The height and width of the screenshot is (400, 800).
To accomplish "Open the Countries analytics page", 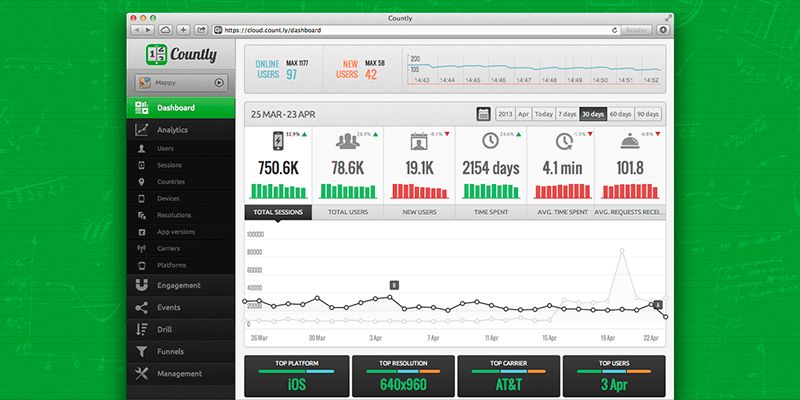I will [171, 182].
